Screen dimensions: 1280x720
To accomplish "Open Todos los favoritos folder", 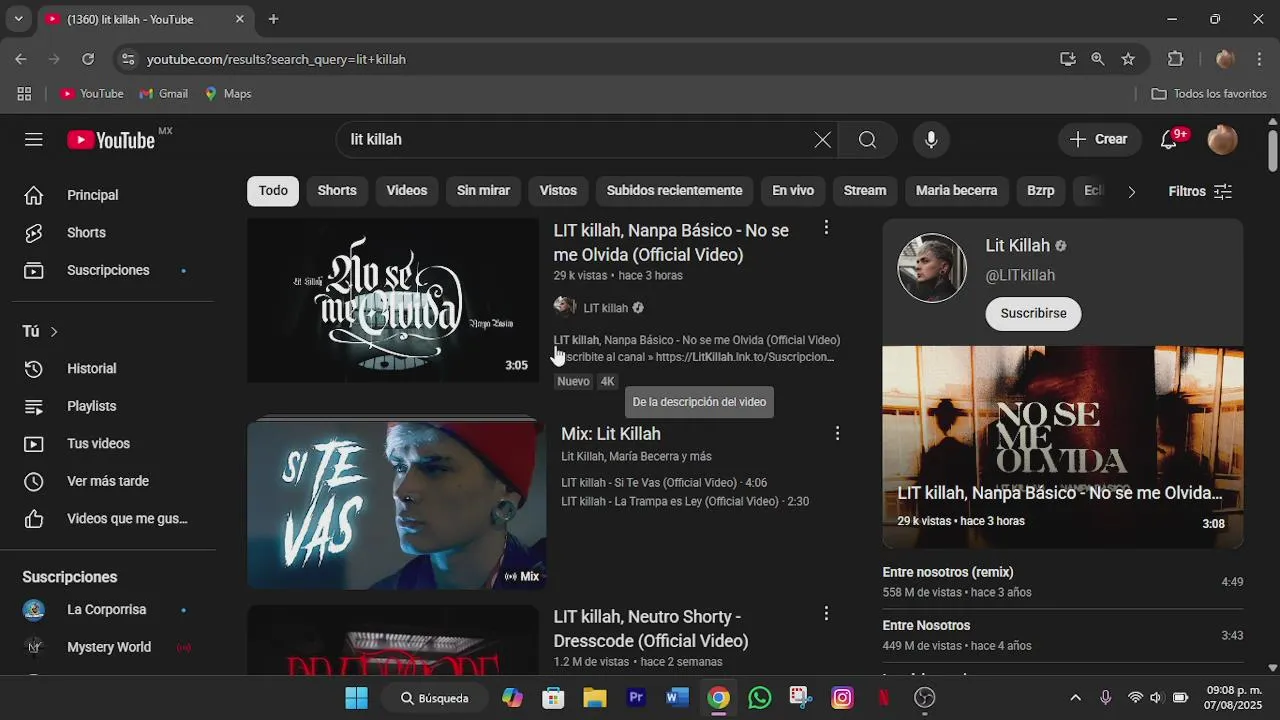I will (1209, 93).
